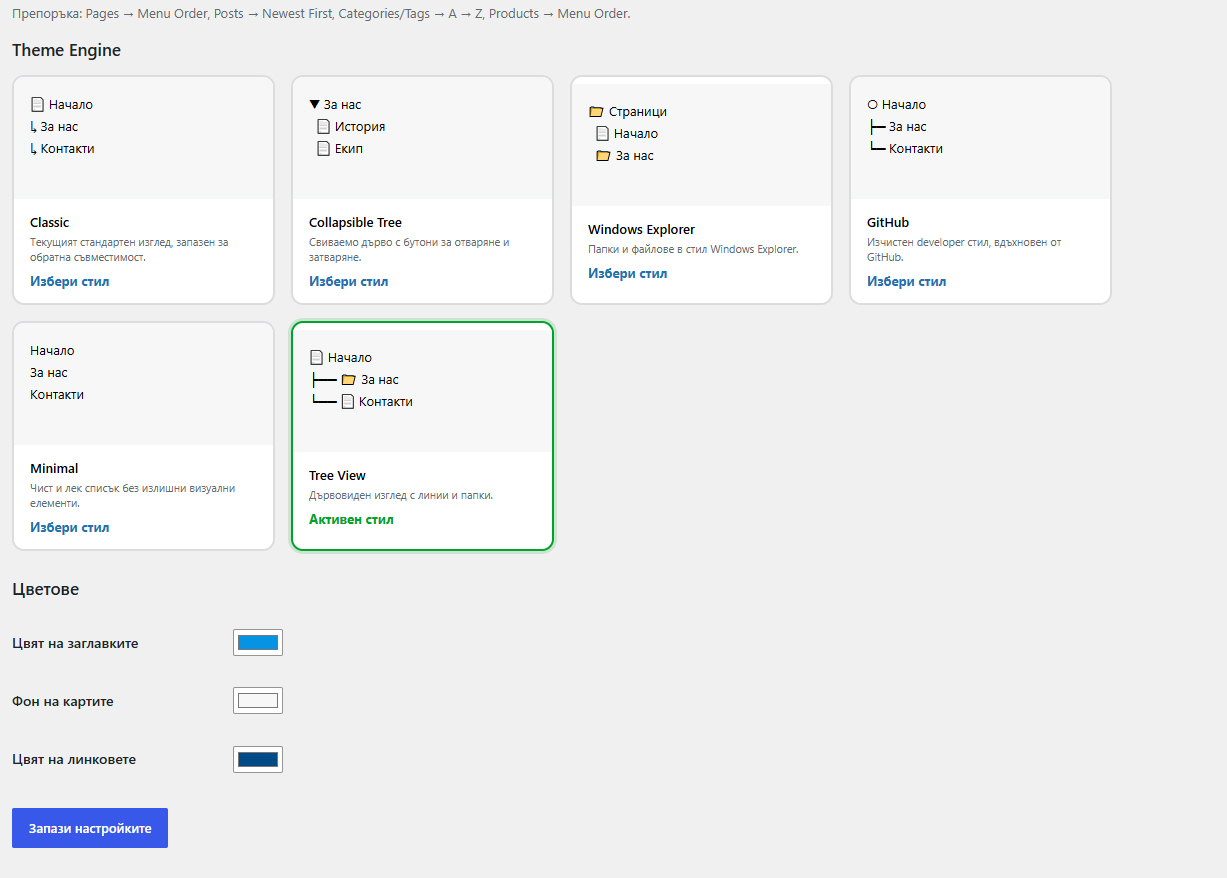
Task: Choose the Windows Explorer style via Избери стил
Action: (x=628, y=273)
